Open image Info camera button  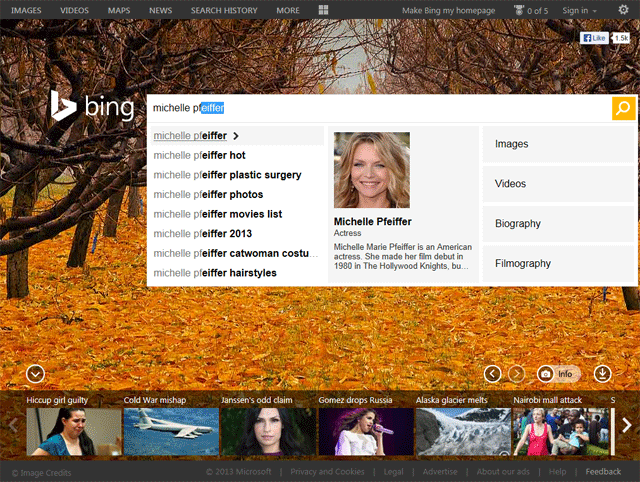point(558,374)
